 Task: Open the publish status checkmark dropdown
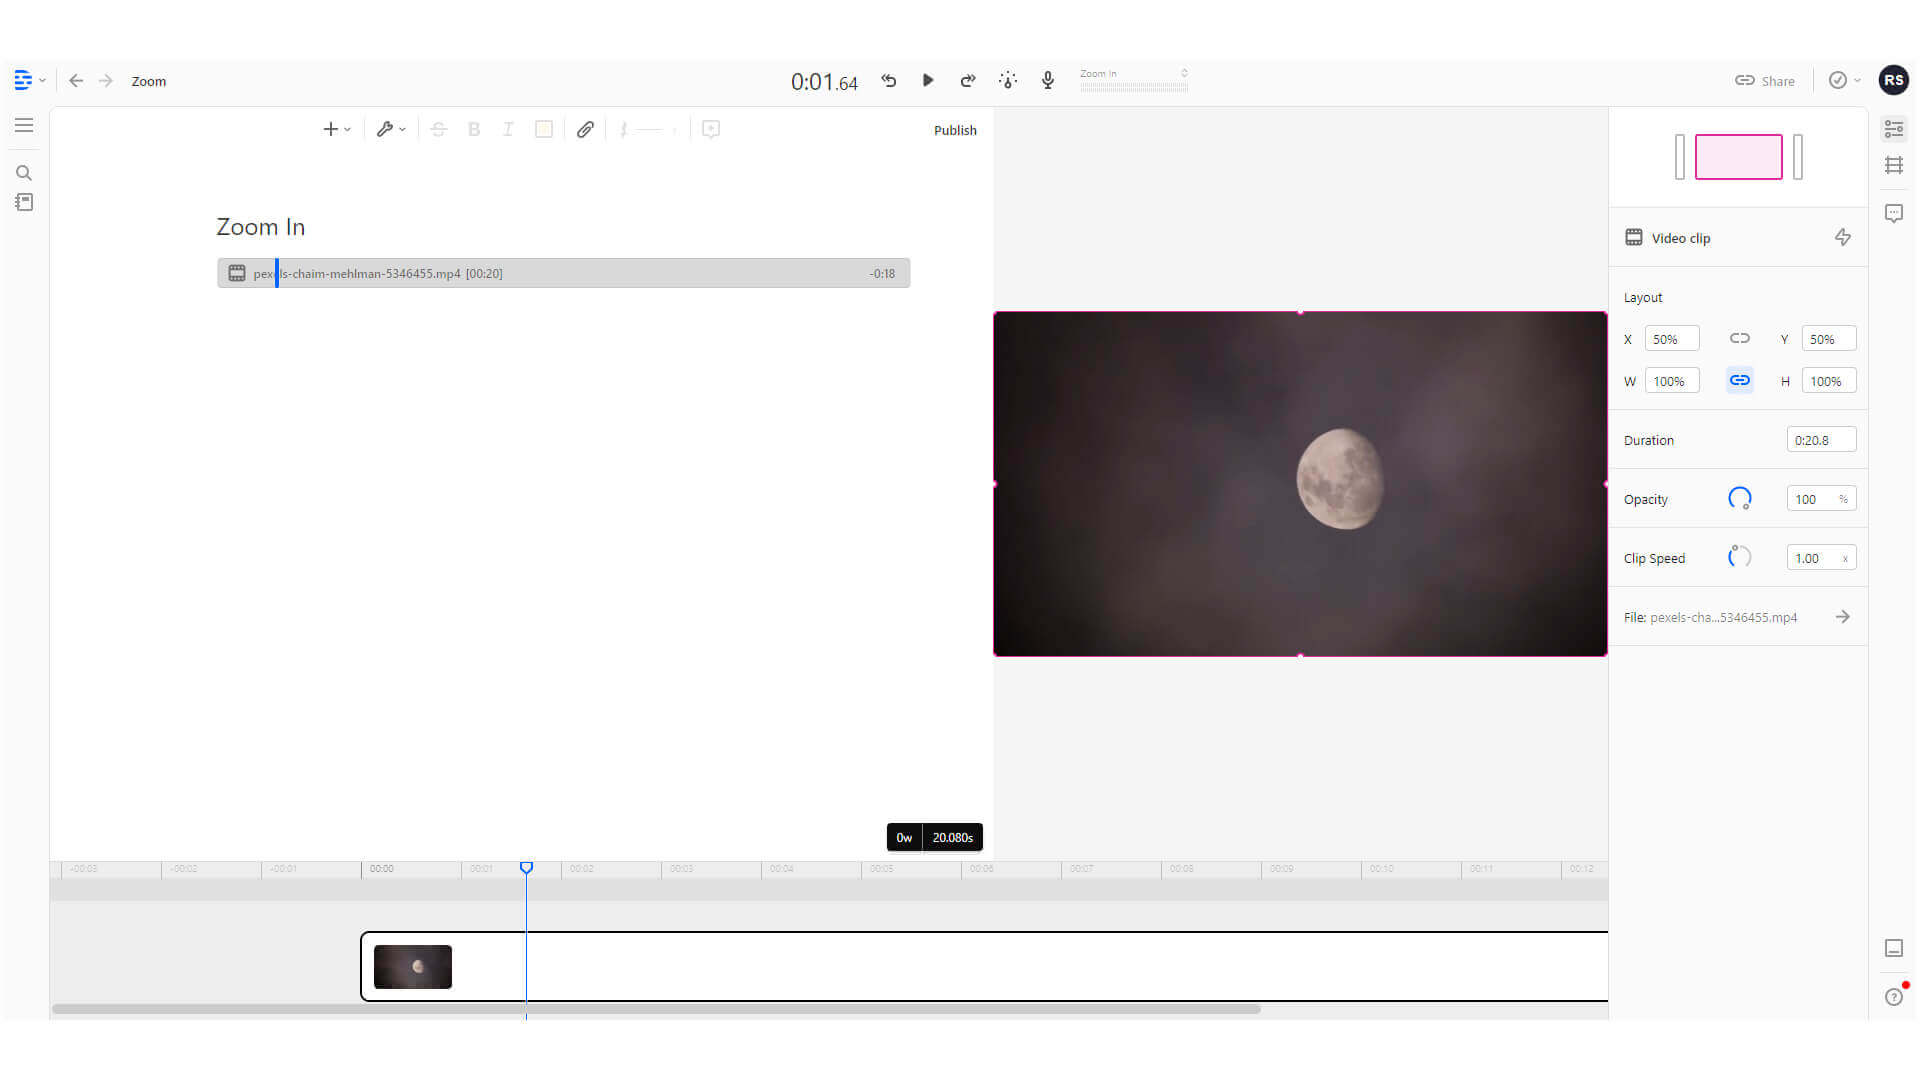tap(1843, 80)
